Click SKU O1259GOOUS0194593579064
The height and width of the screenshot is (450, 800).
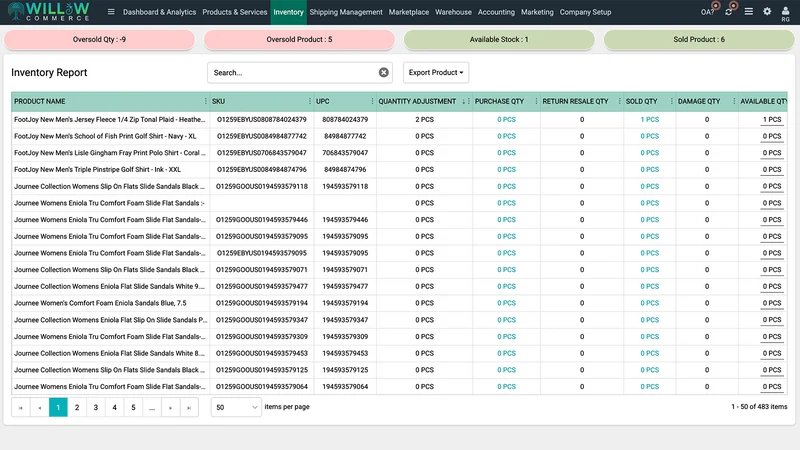(262, 386)
